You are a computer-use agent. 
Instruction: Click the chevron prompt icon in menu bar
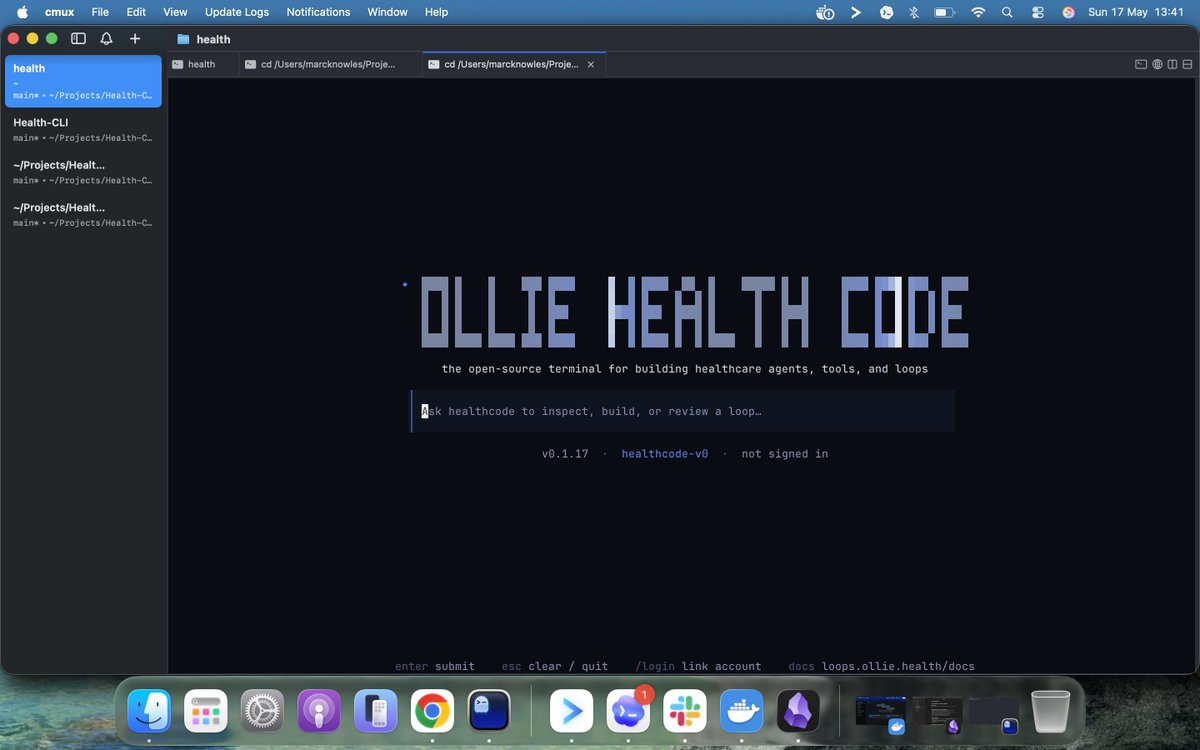pyautogui.click(x=856, y=12)
